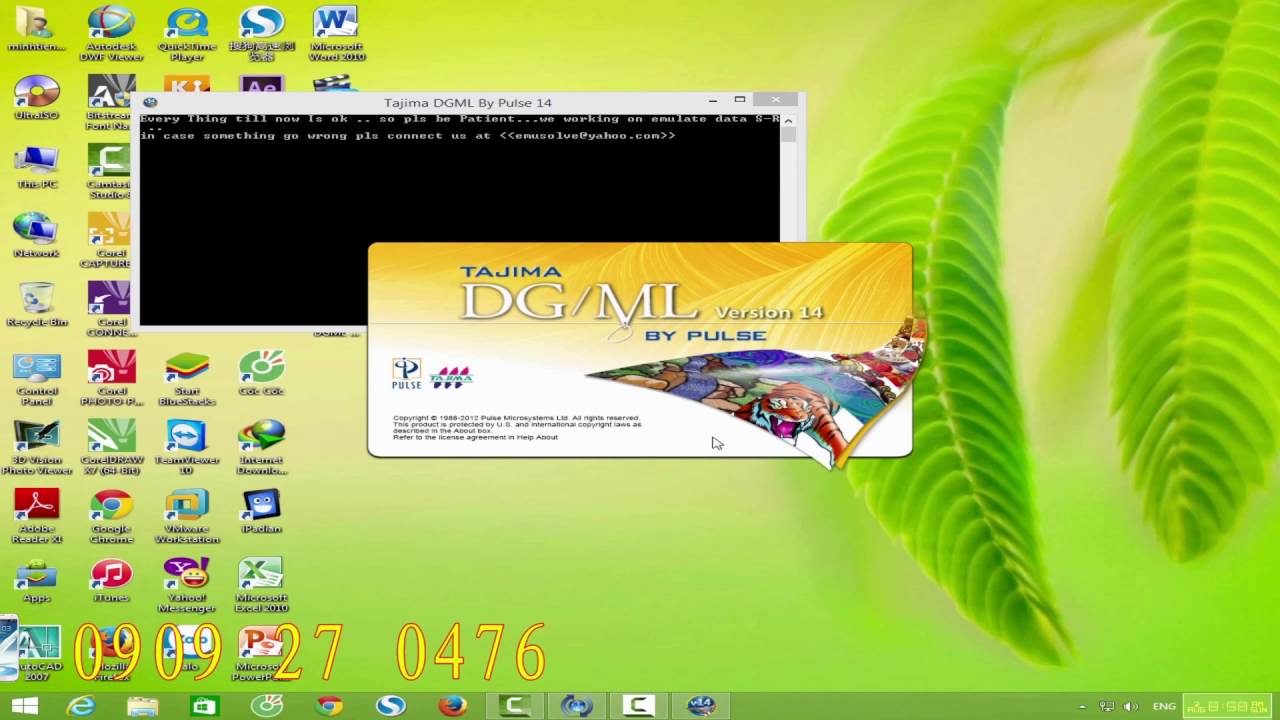Select the Network desktop icon
The image size is (1280, 720).
tap(37, 235)
